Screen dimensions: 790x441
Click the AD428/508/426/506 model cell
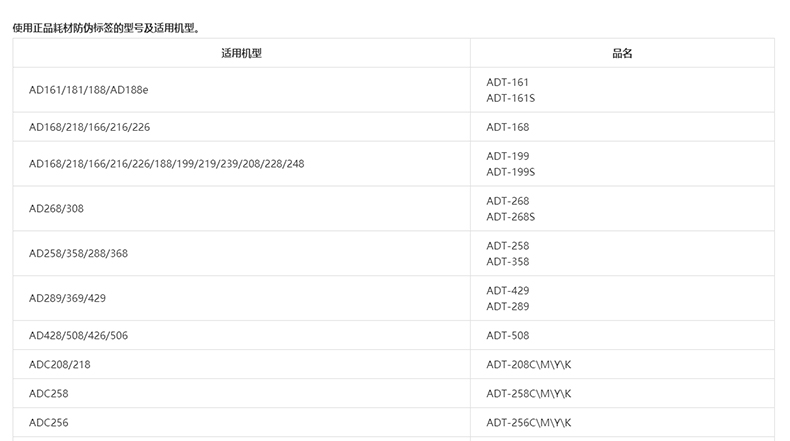78,336
